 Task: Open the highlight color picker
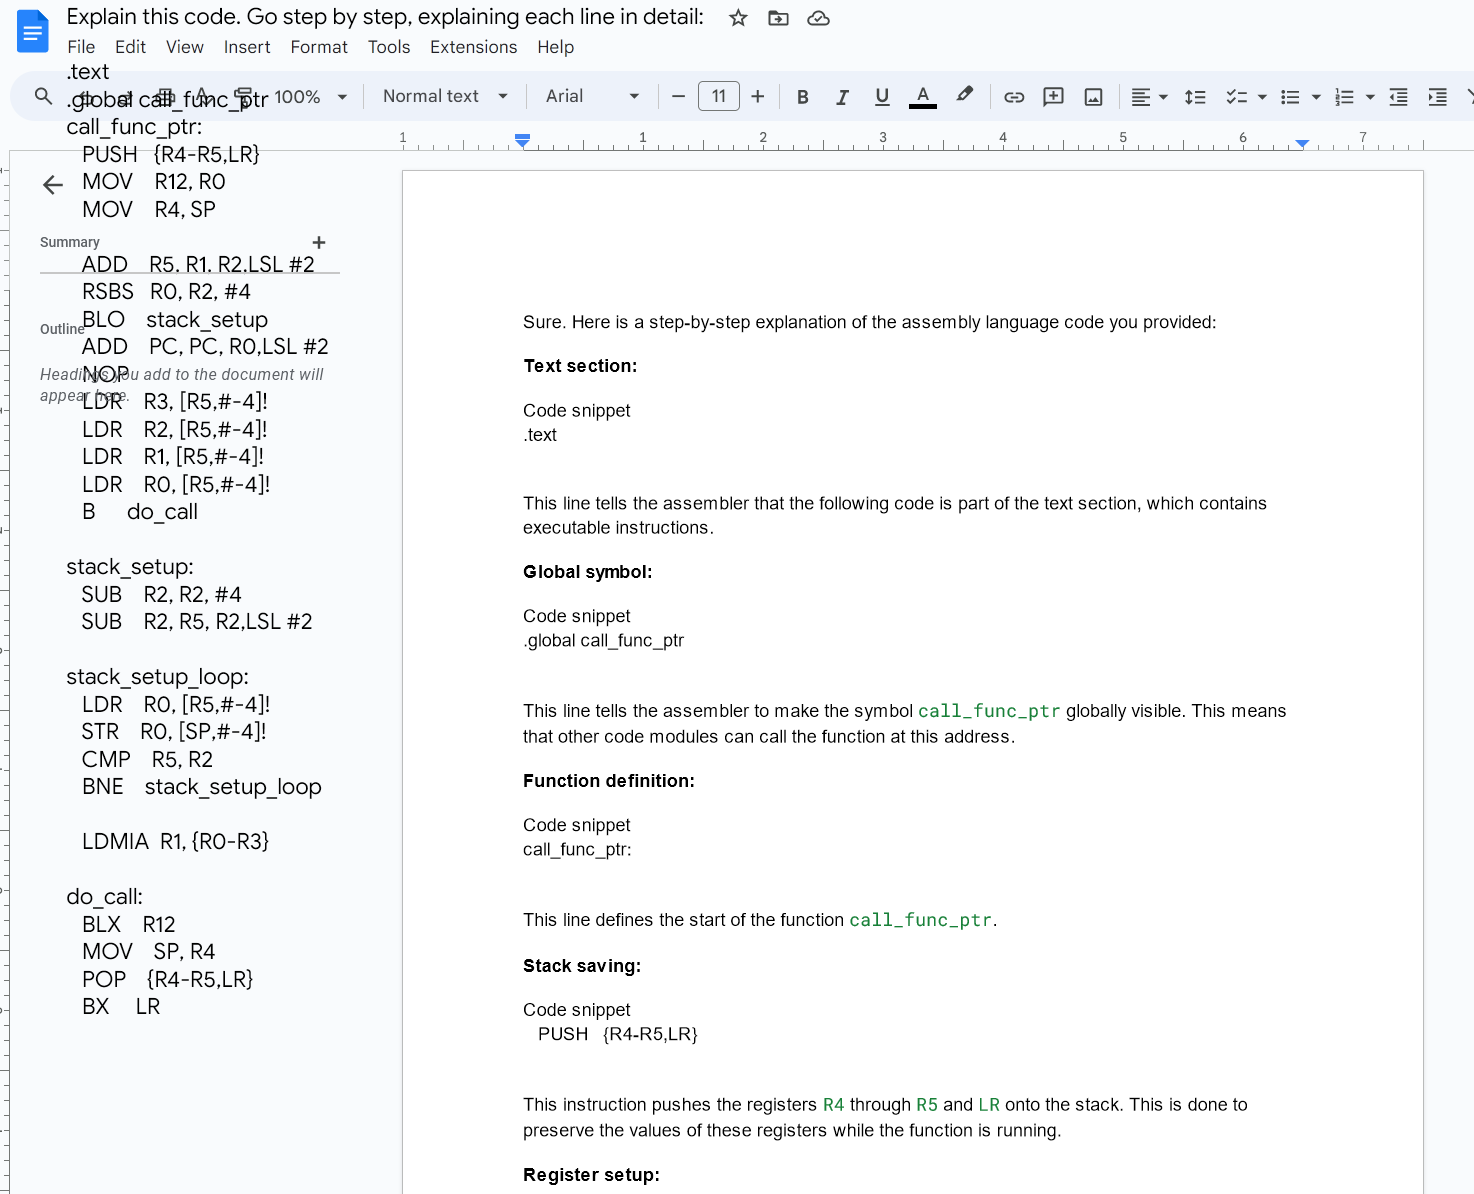[964, 96]
